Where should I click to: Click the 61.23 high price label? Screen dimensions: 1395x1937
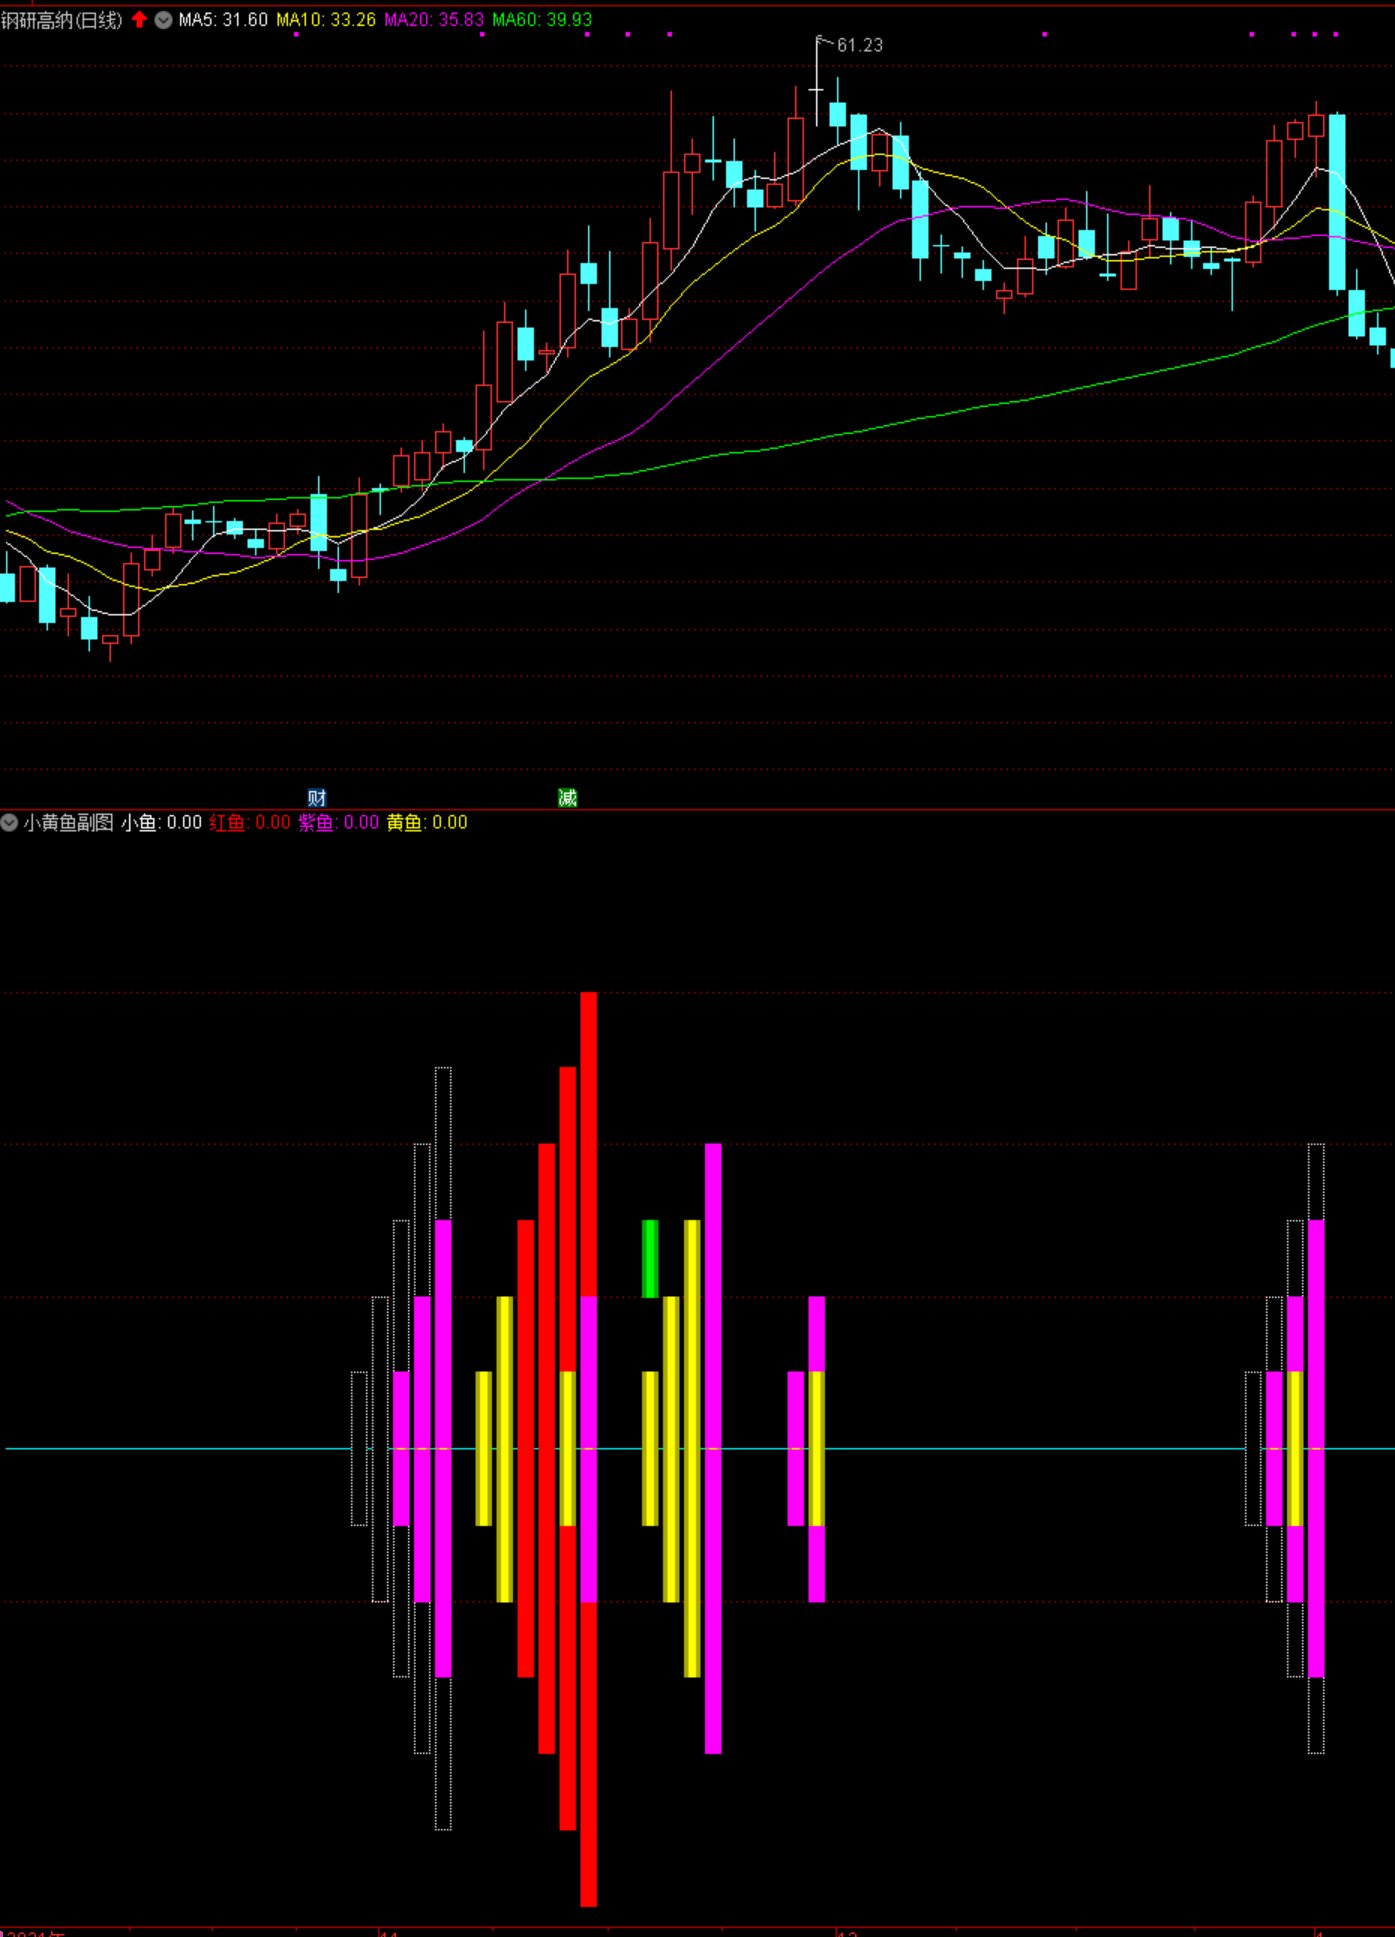coord(859,45)
